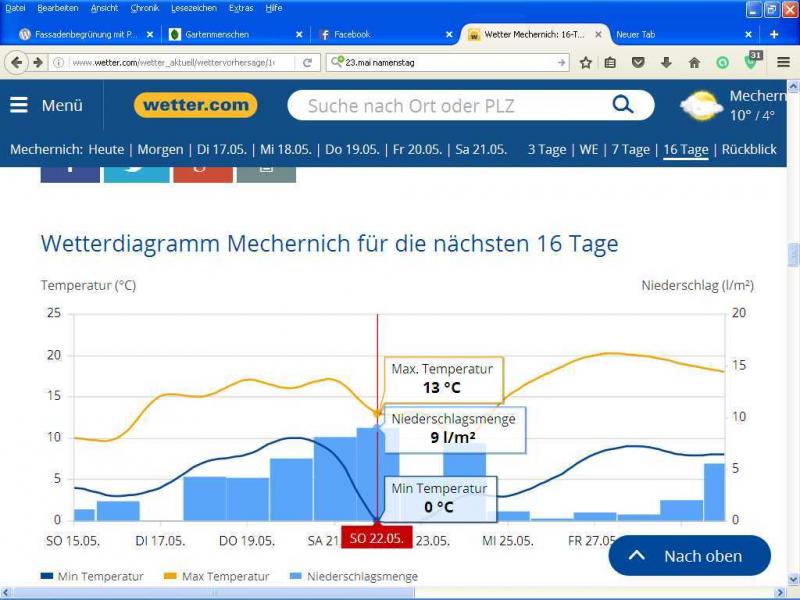Open the Pocket icon in toolbar
Image resolution: width=800 pixels, height=600 pixels.
click(638, 62)
